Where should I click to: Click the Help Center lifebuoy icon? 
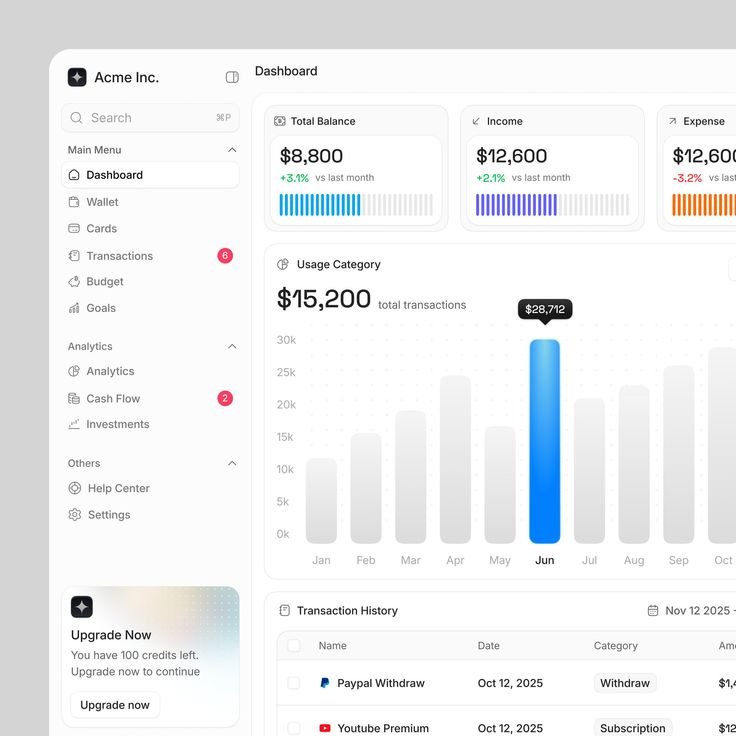point(75,488)
